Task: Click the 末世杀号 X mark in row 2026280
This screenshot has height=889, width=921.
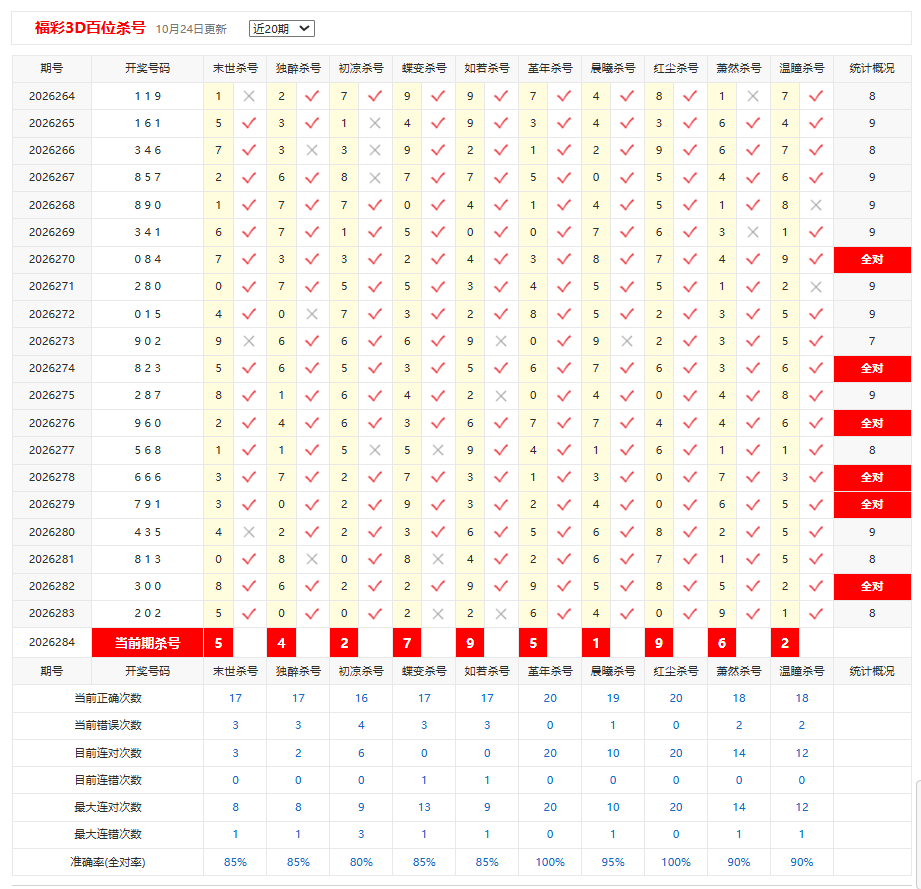Action: (x=249, y=532)
